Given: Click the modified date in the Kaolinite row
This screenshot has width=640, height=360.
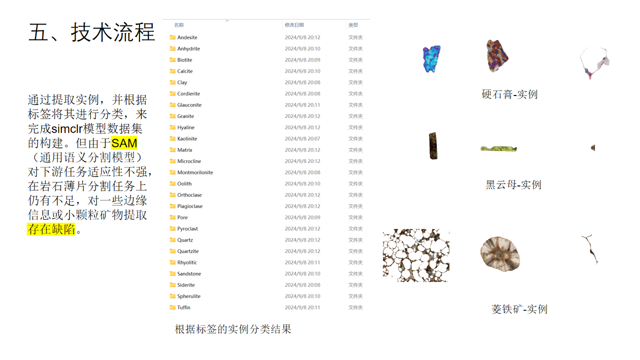Looking at the screenshot, I should coord(302,138).
